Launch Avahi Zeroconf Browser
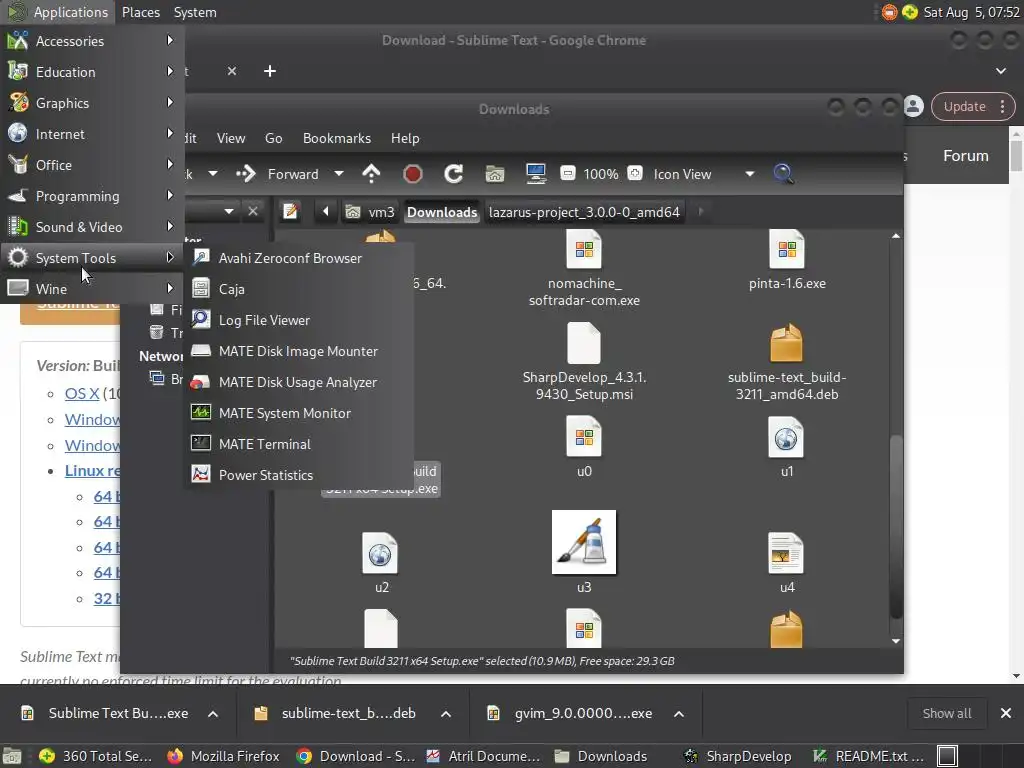1024x768 pixels. tap(299, 258)
